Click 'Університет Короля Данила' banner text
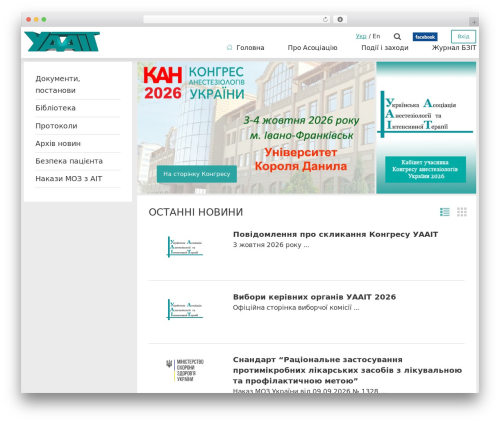Image resolution: width=500 pixels, height=423 pixels. pyautogui.click(x=301, y=159)
